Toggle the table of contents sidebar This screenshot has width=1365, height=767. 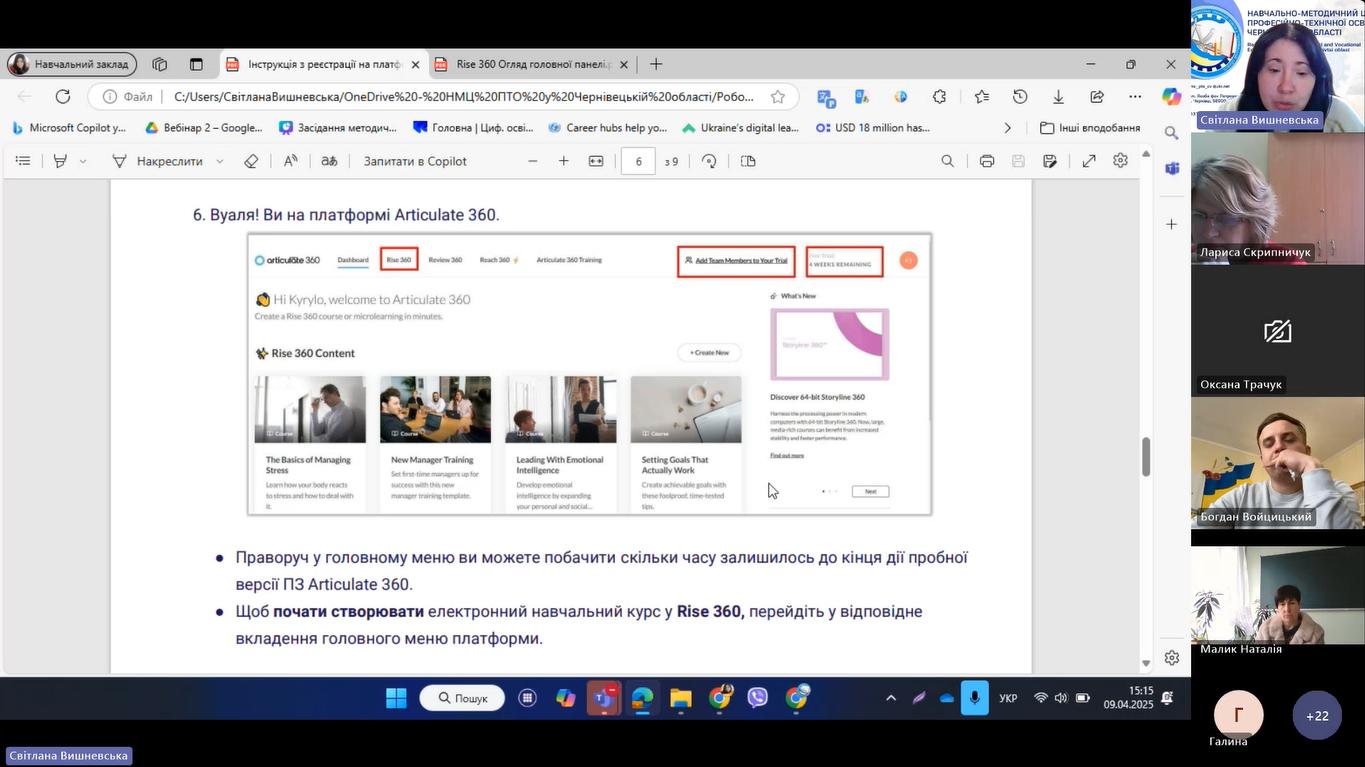(23, 161)
